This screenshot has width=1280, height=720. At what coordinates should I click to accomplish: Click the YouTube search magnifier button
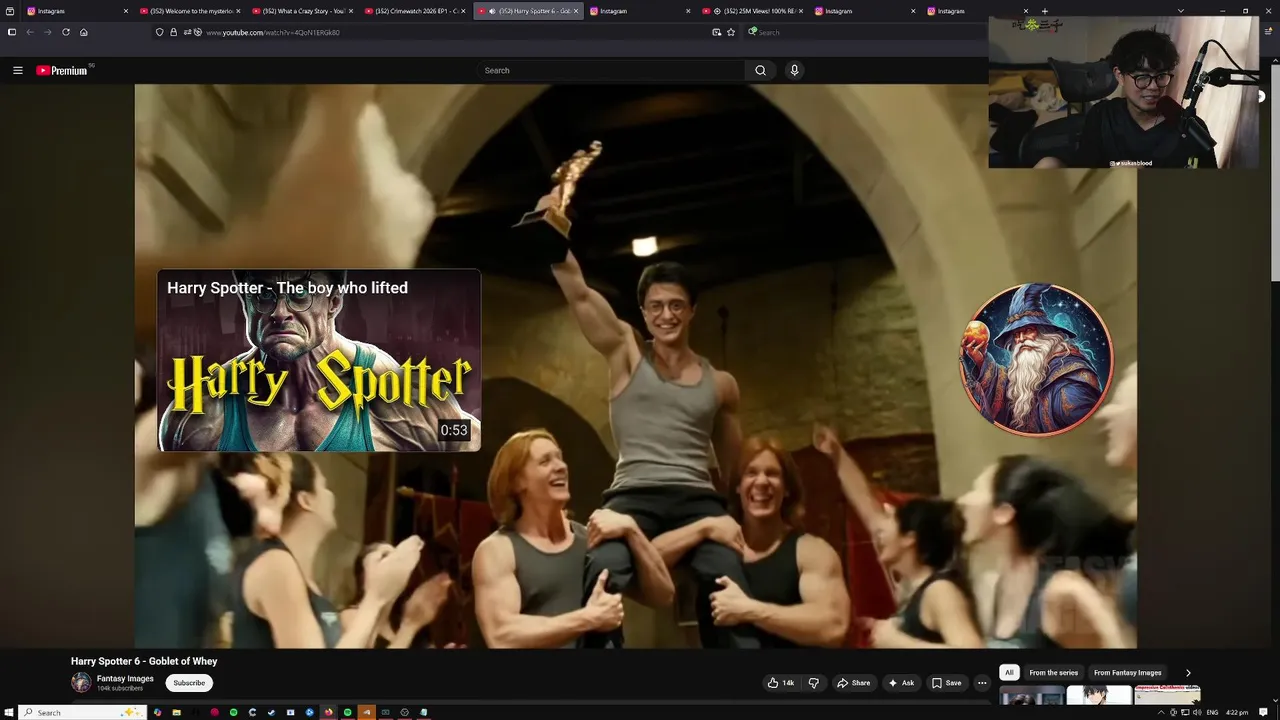[x=760, y=70]
